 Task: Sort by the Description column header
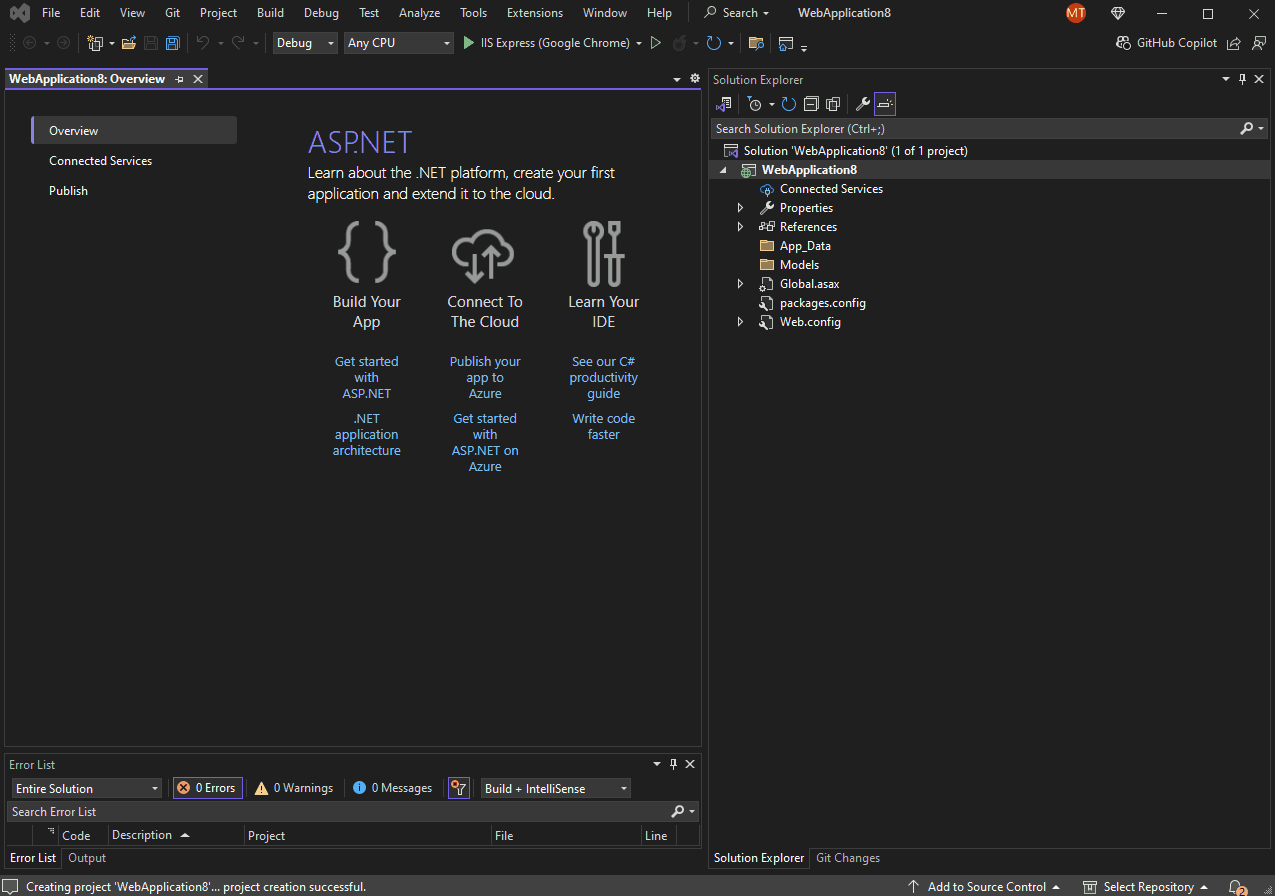click(x=176, y=835)
